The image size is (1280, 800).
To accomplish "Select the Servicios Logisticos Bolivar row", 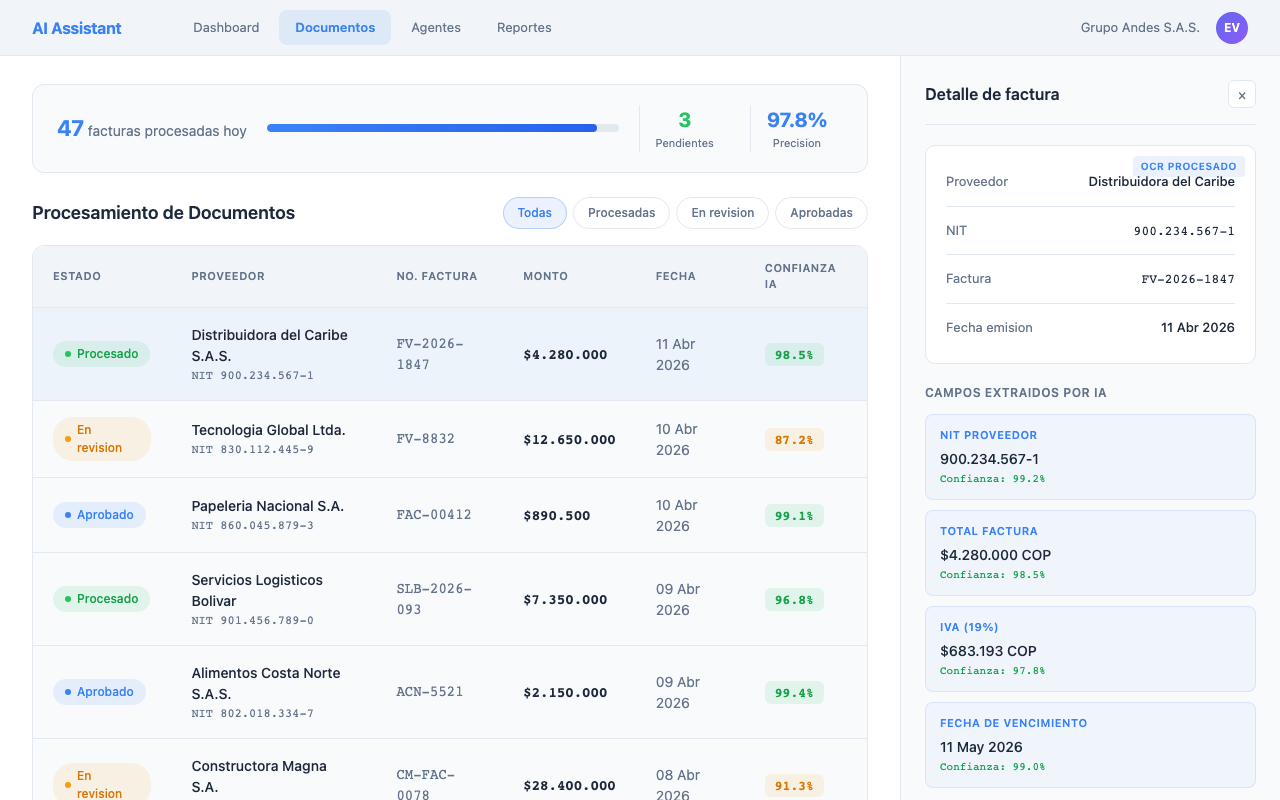I will point(450,598).
